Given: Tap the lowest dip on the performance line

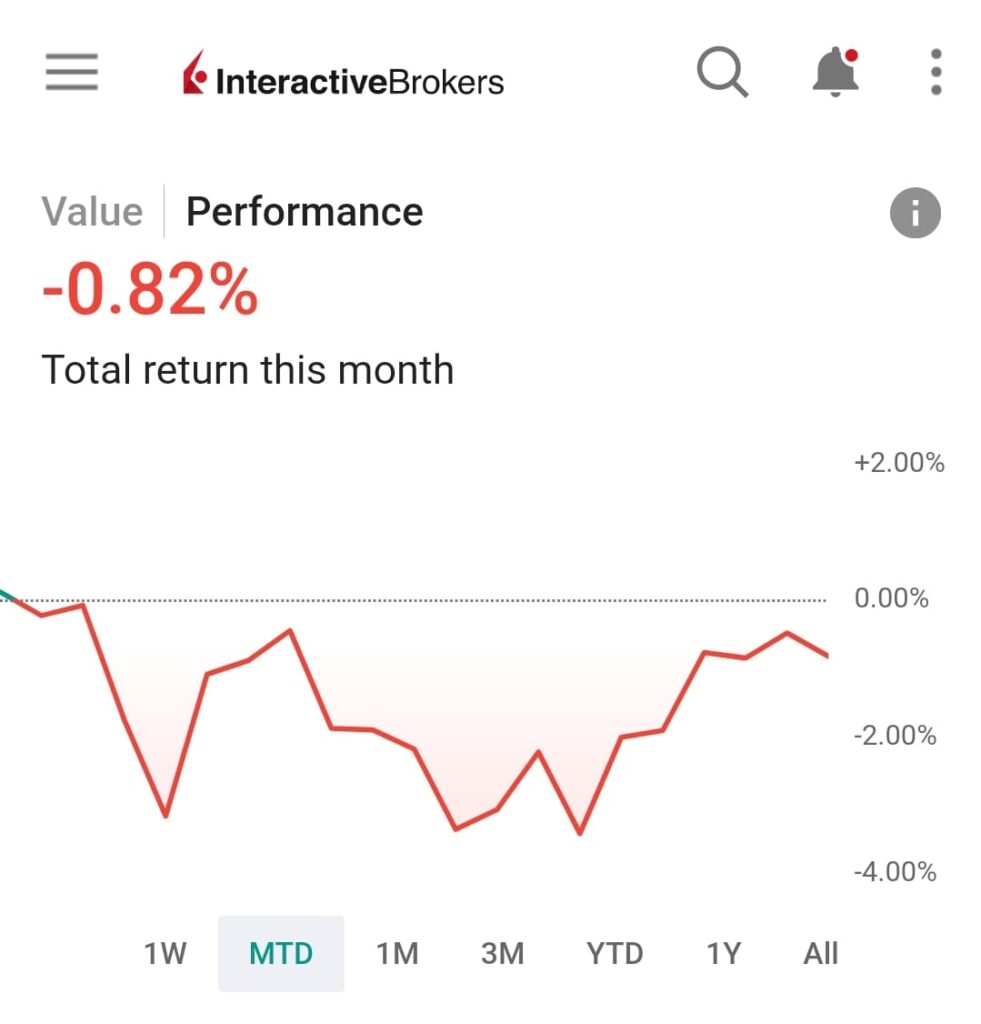Looking at the screenshot, I should coord(579,833).
